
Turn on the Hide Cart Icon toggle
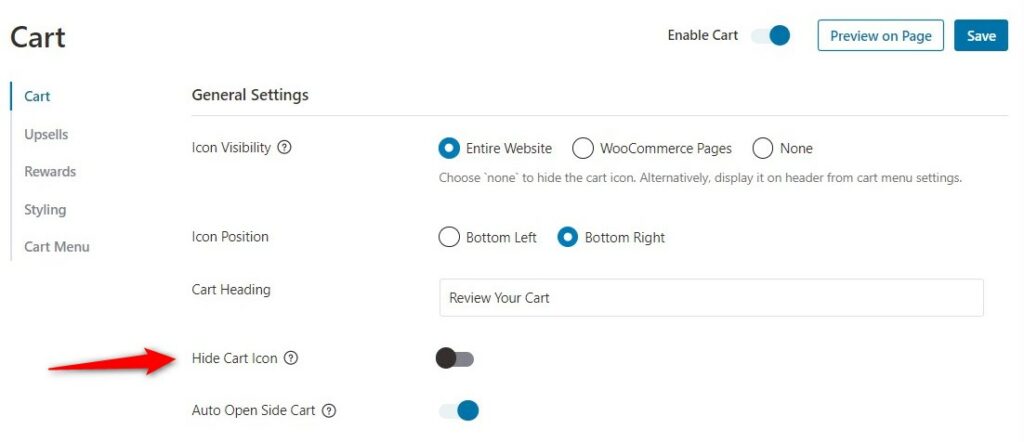(455, 358)
